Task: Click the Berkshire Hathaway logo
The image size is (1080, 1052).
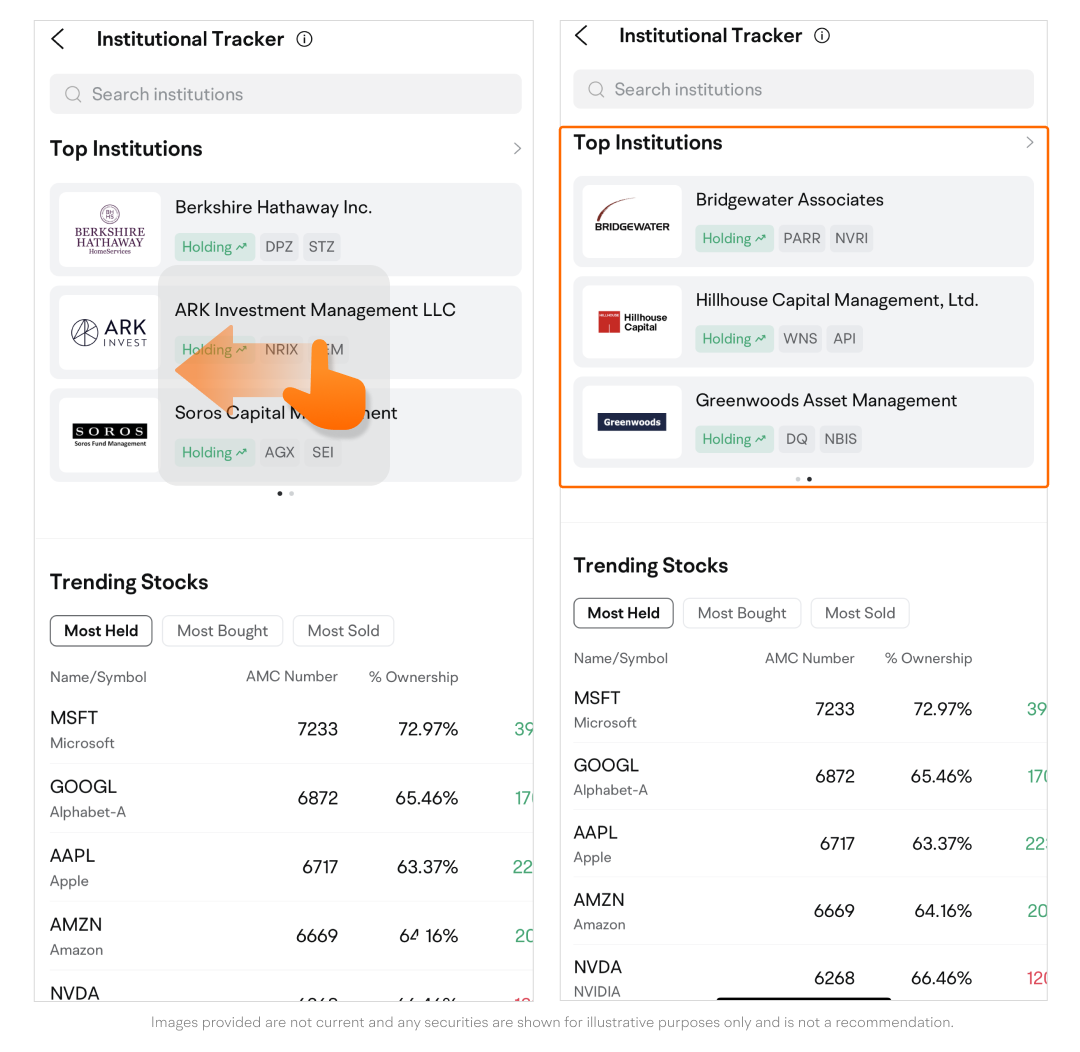Action: point(110,229)
